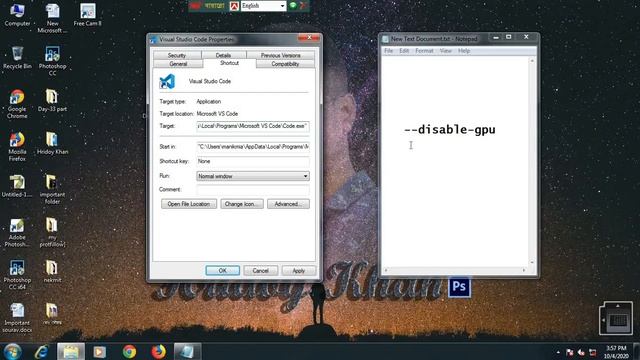Viewport: 640px width, 360px height.
Task: Click Notepad's horizontal scroll left arrow
Action: (386, 270)
